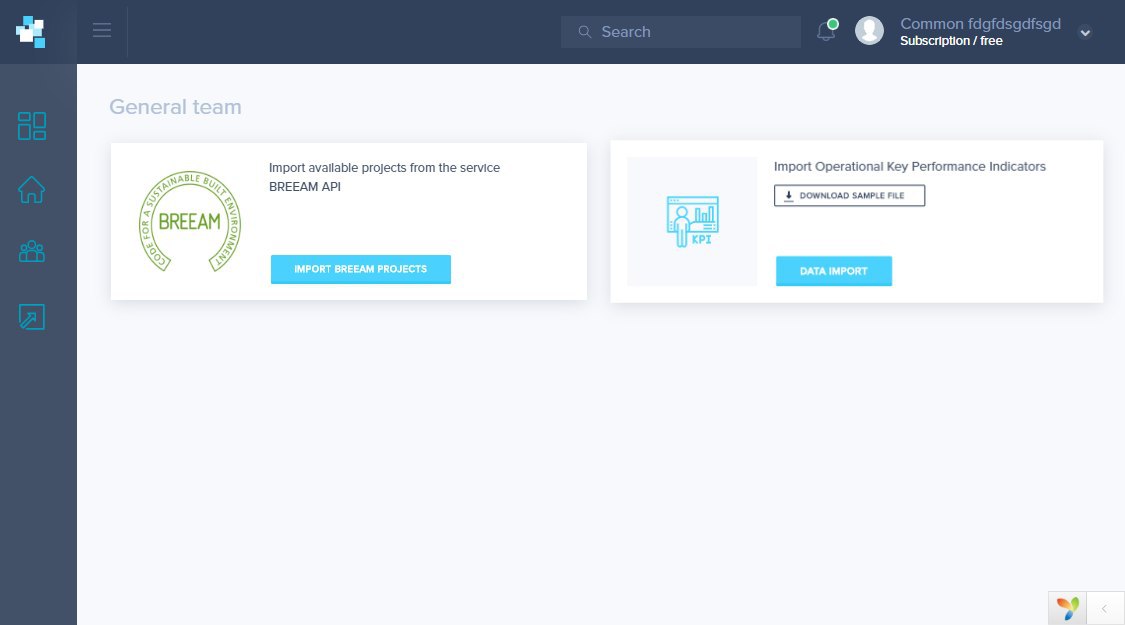Open the import arrow icon in sidebar

(32, 316)
